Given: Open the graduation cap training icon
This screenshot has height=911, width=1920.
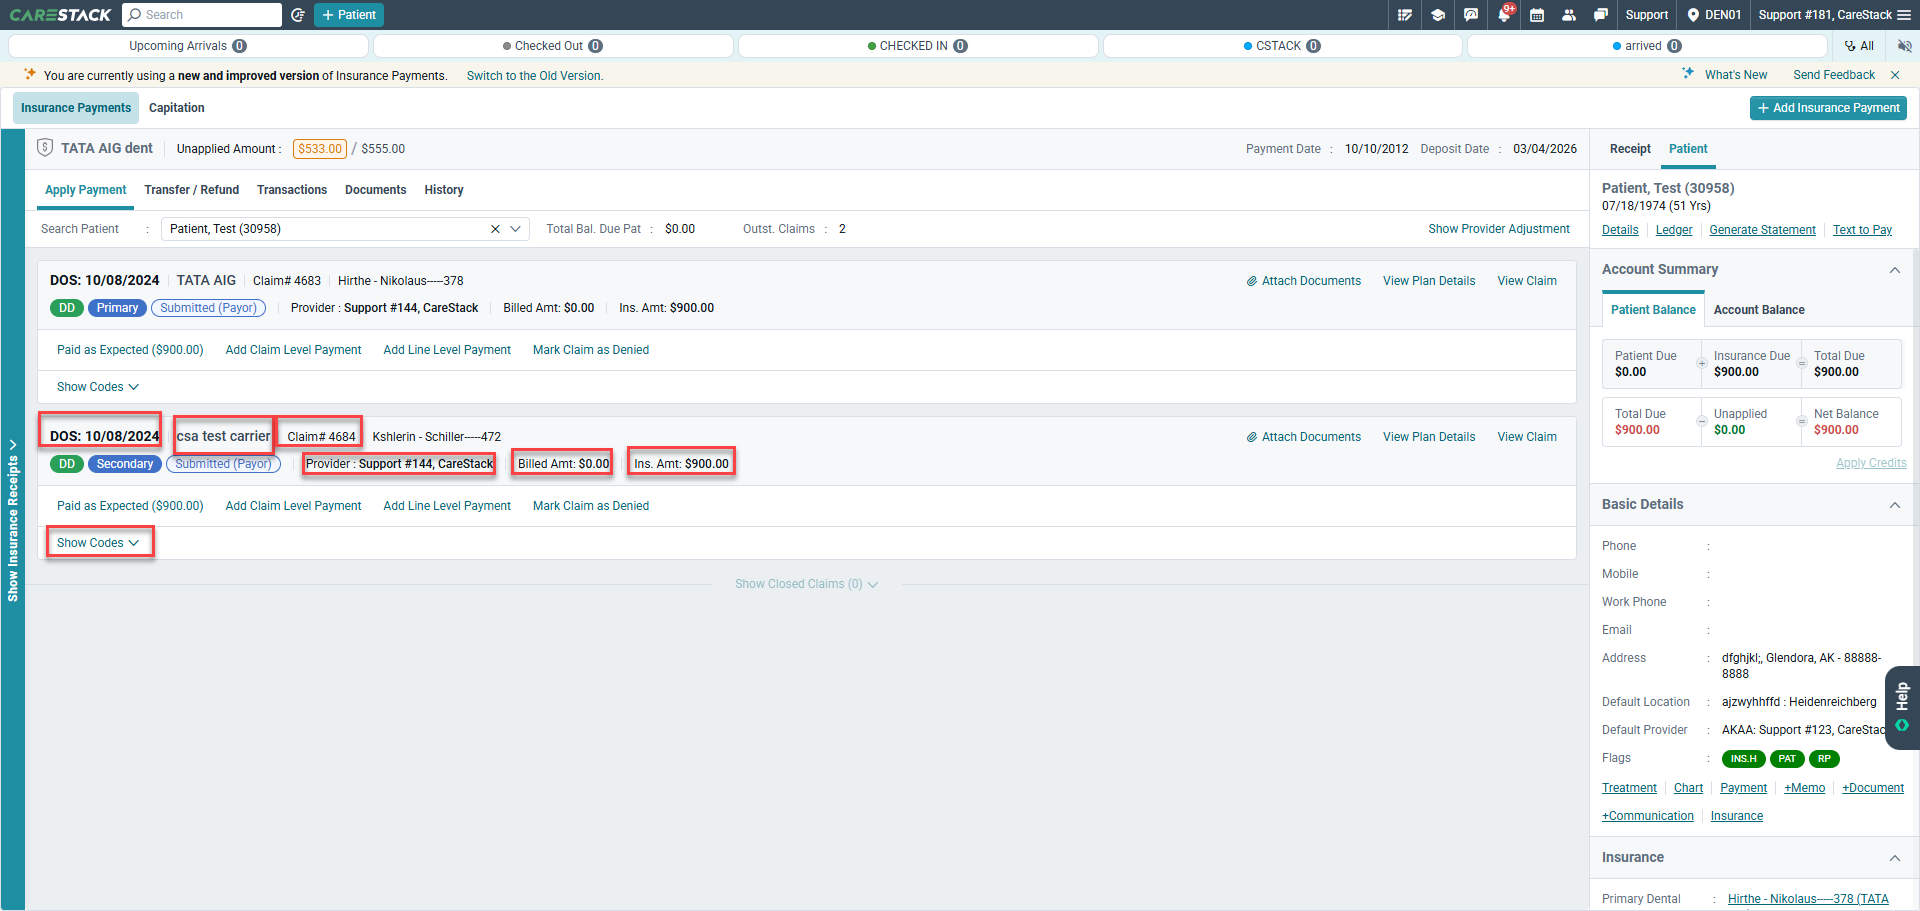Looking at the screenshot, I should (1438, 15).
